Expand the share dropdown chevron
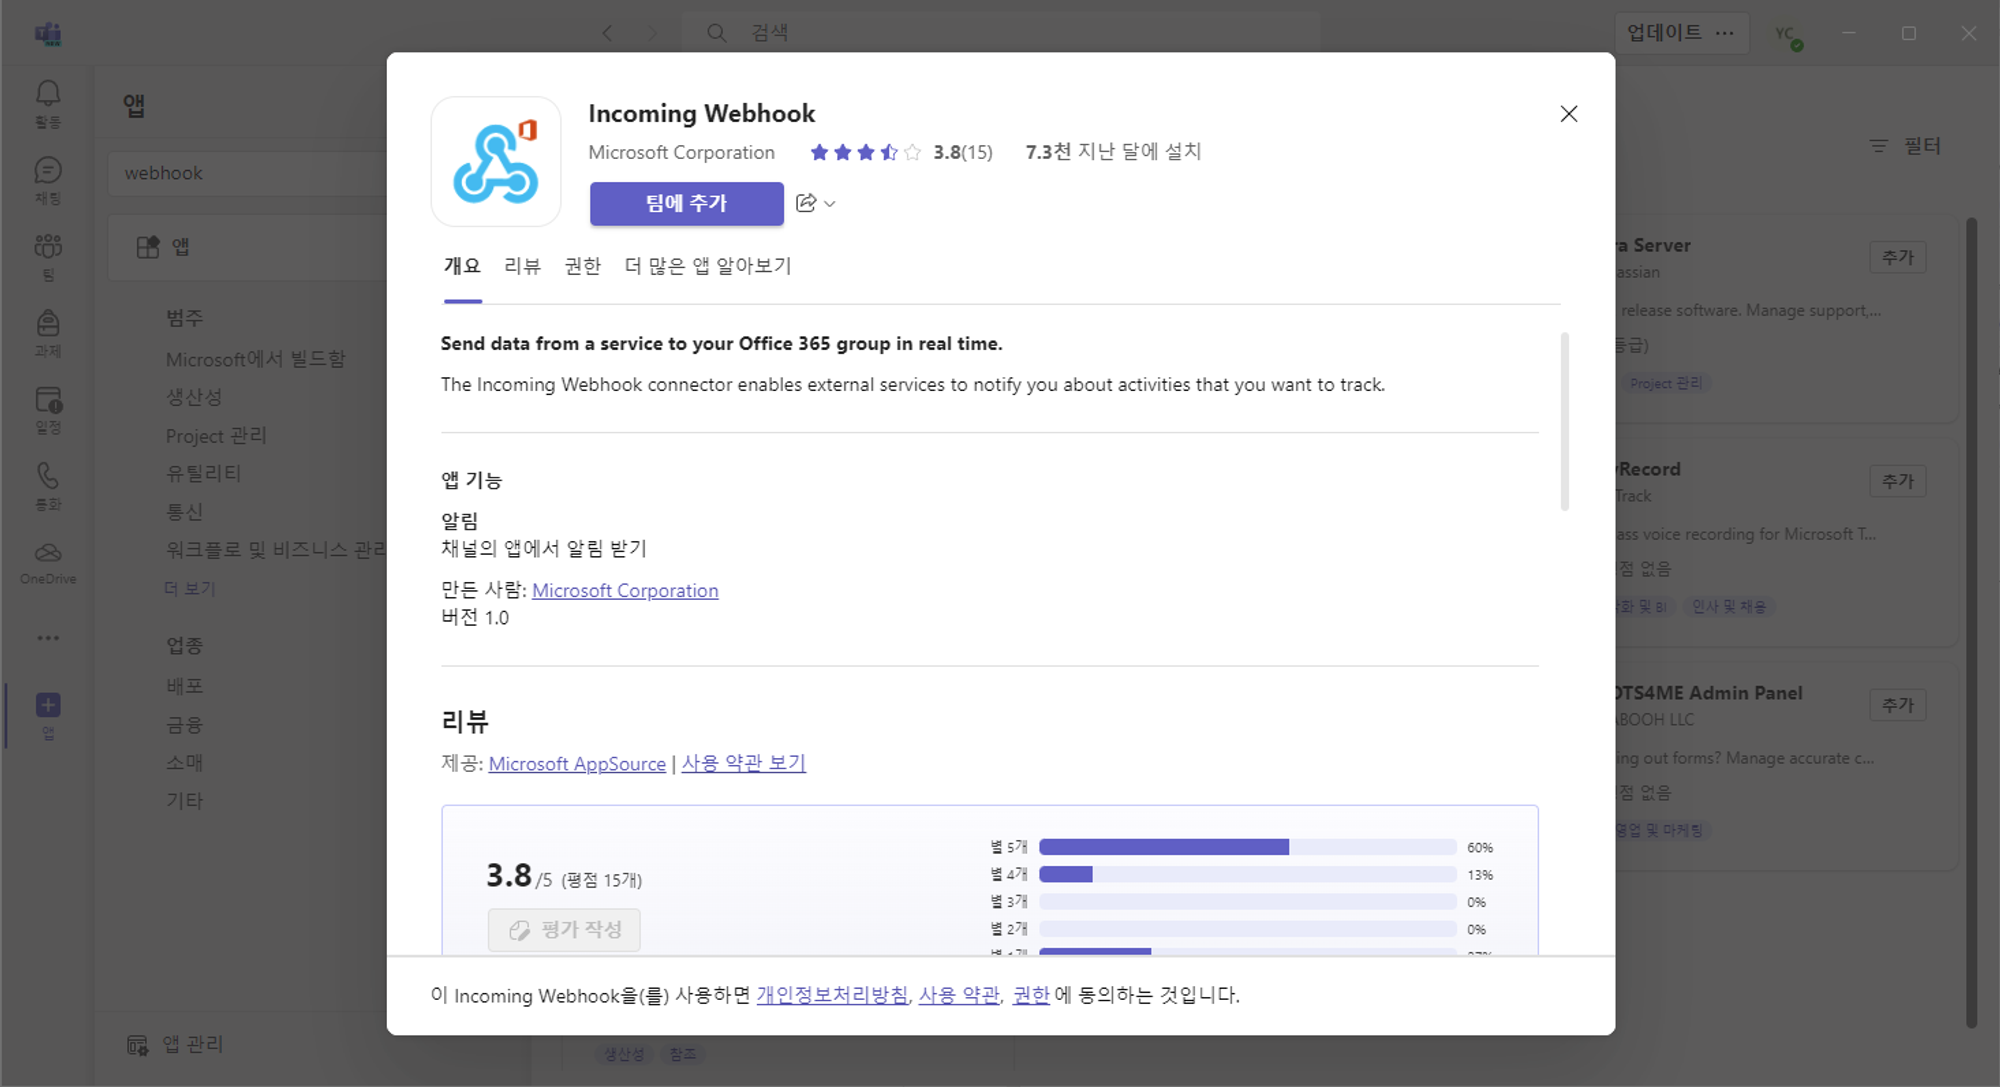 coord(830,204)
